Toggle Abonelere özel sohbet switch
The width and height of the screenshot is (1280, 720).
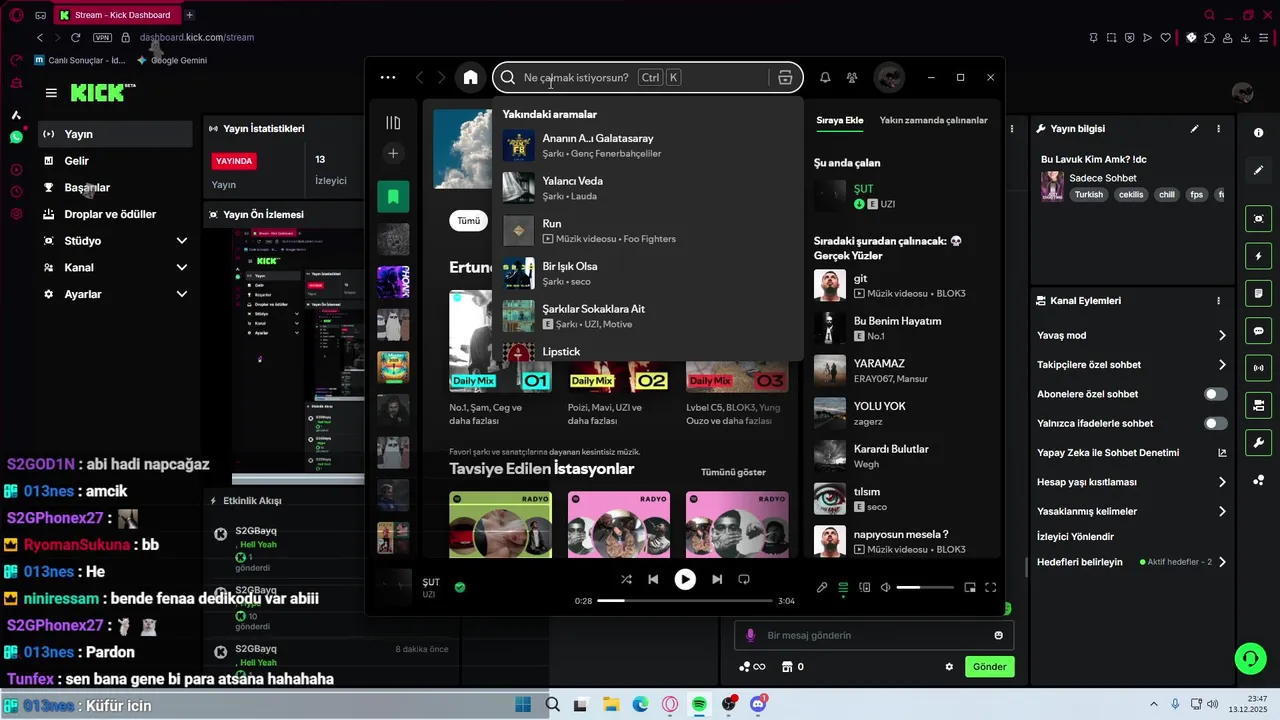point(1216,394)
